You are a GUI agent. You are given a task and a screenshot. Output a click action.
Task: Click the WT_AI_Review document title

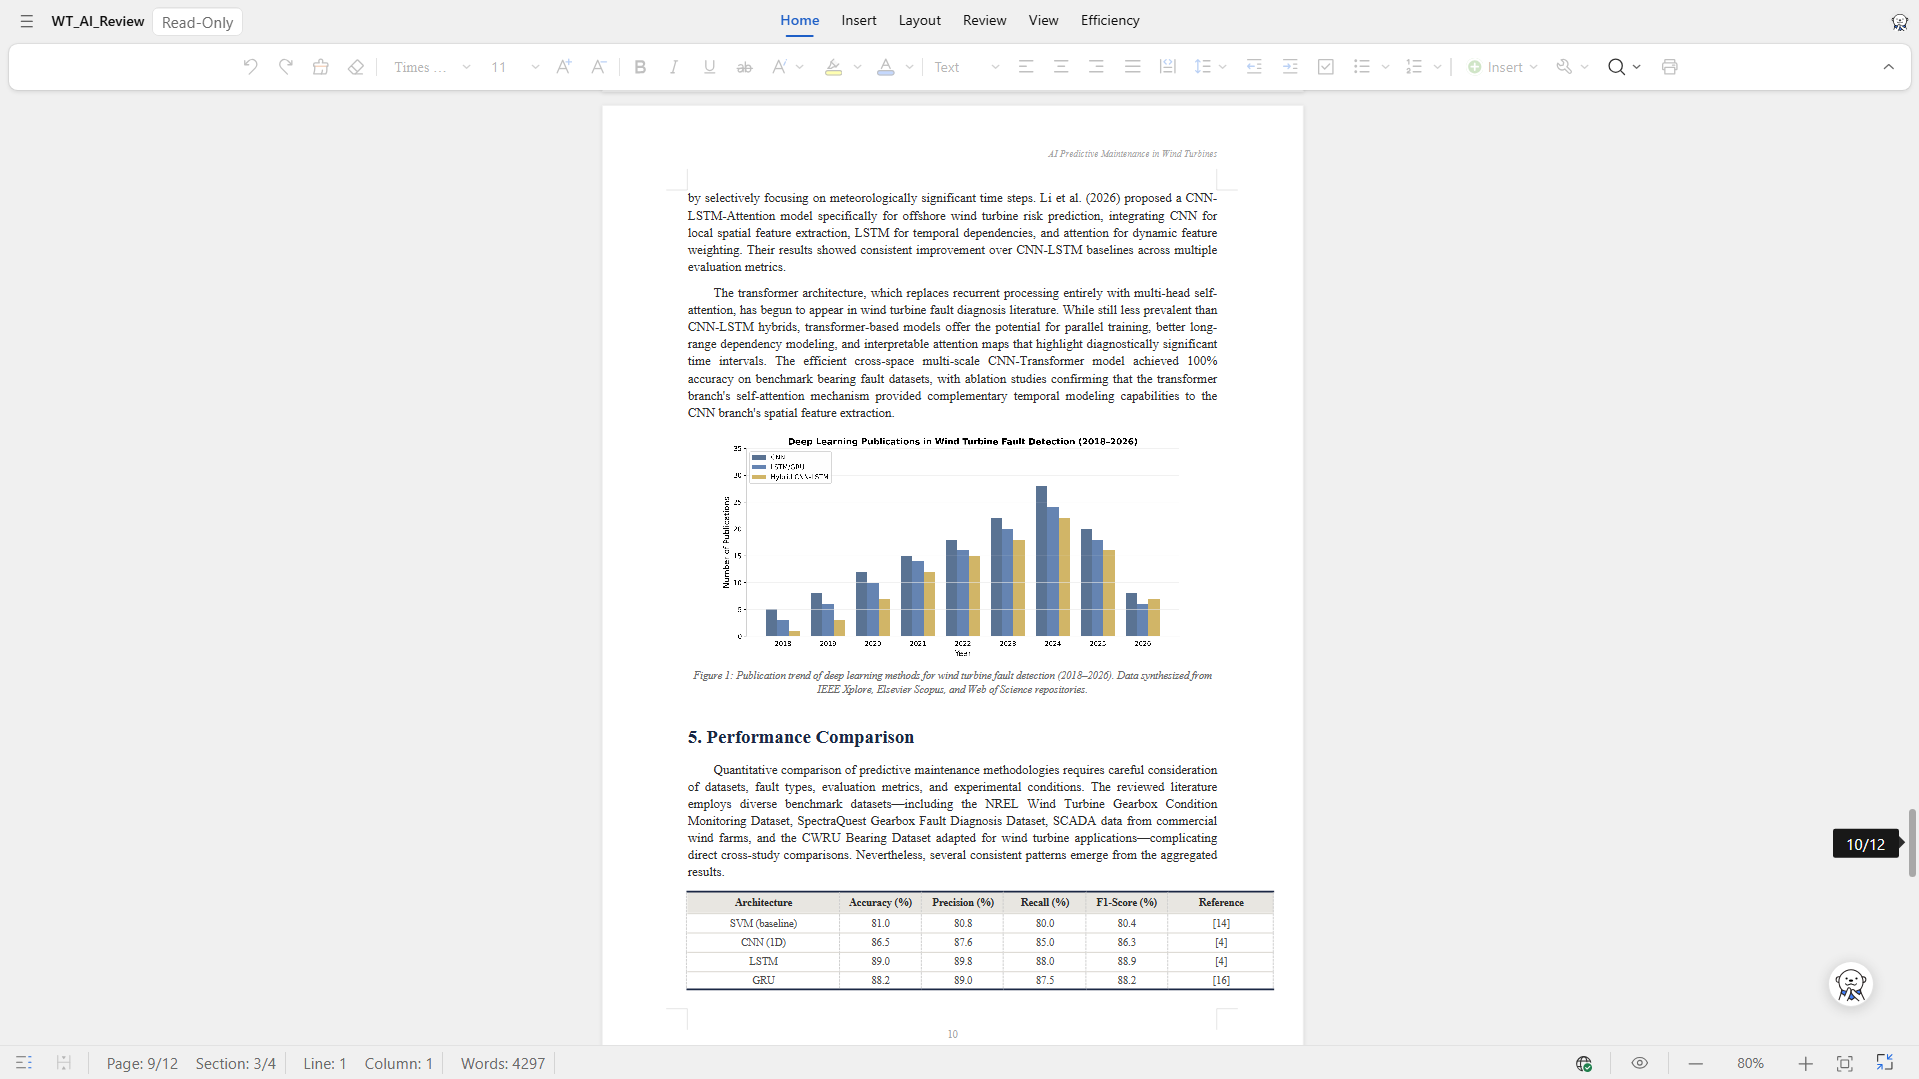98,21
